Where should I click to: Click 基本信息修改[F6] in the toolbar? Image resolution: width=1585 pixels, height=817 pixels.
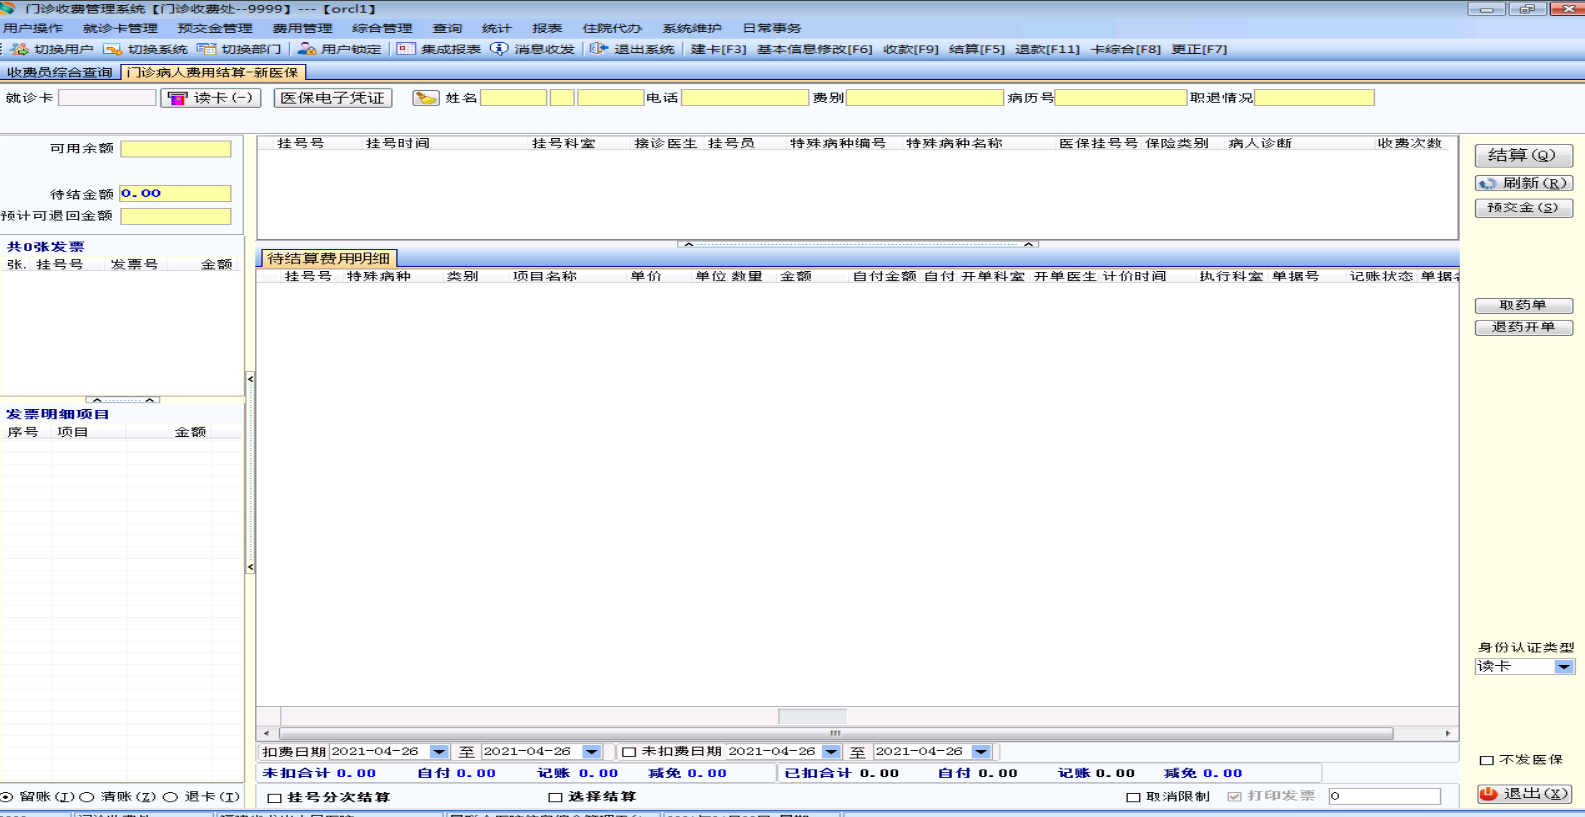coord(815,49)
